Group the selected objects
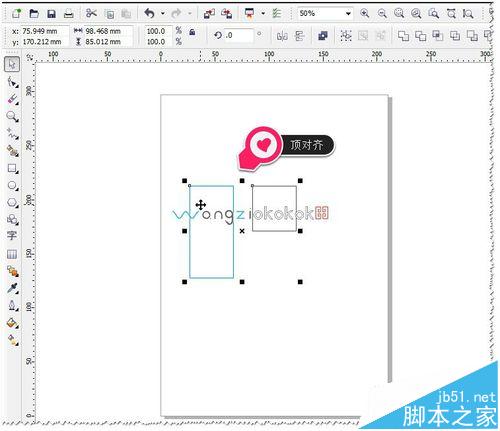The image size is (500, 431). pyautogui.click(x=346, y=35)
